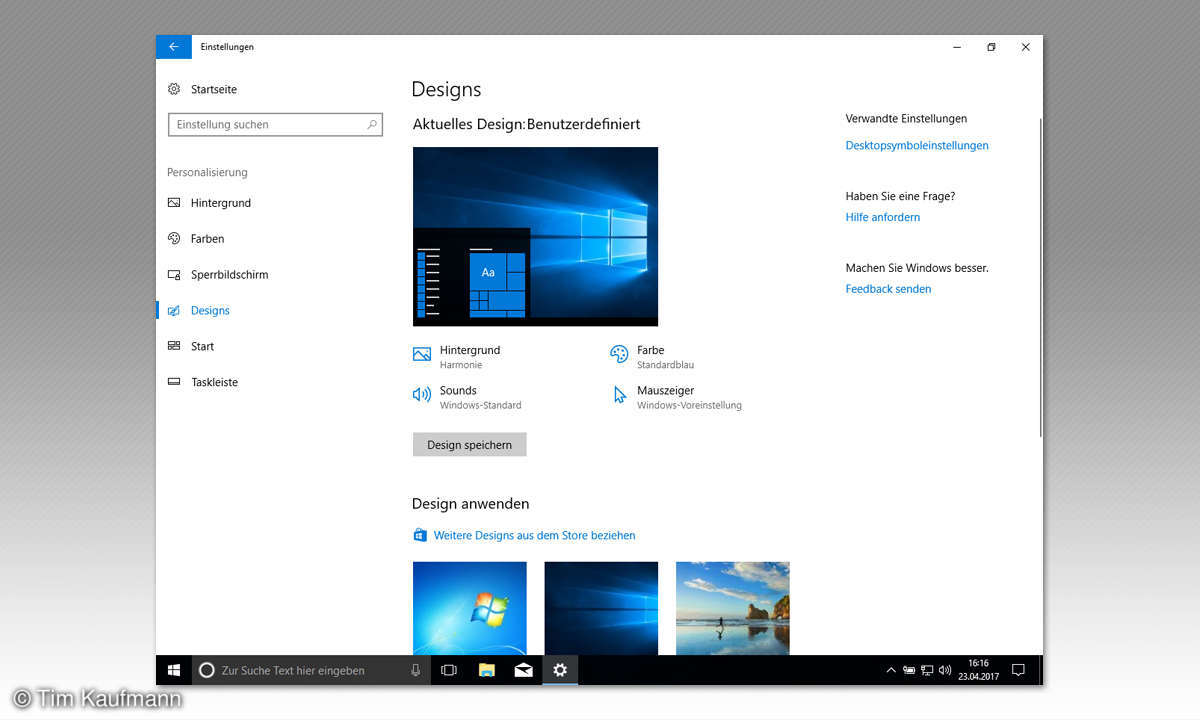The height and width of the screenshot is (720, 1200).
Task: Open File Explorer from taskbar
Action: pos(487,670)
